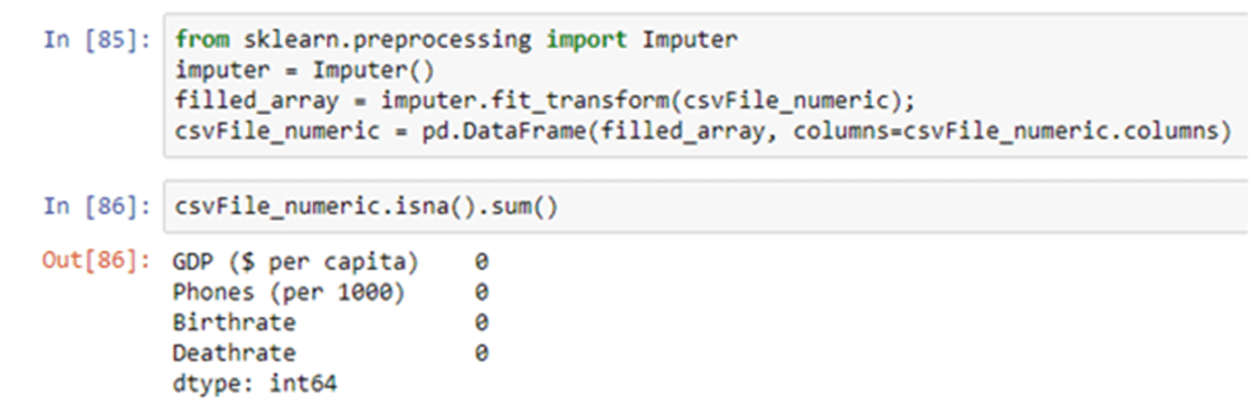1252x415 pixels.
Task: Click the 'dtype: int64' output line
Action: coord(254,383)
